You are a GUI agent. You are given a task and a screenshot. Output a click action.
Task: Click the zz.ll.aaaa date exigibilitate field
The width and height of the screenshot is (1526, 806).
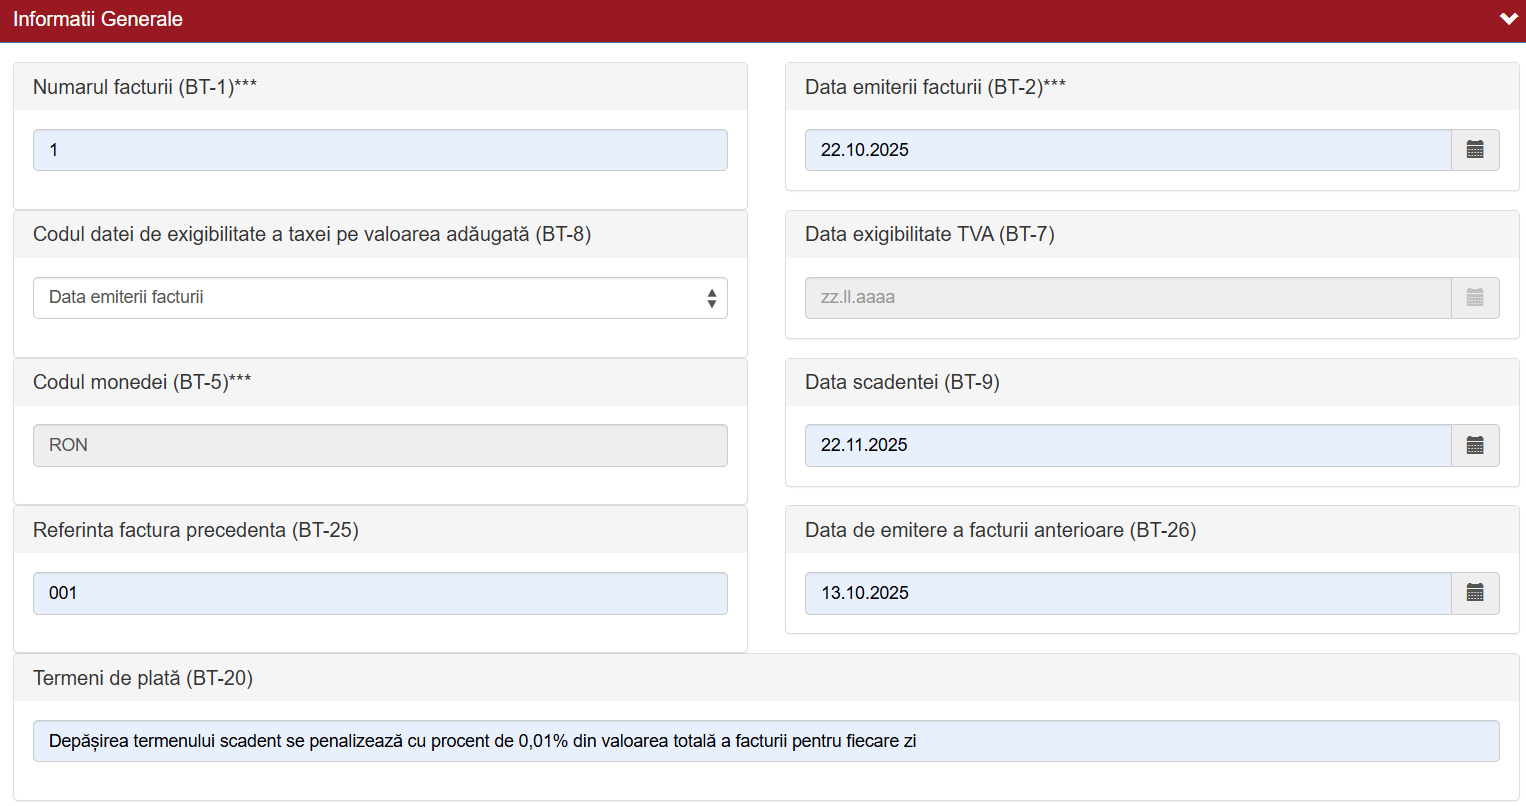[x=1127, y=298]
